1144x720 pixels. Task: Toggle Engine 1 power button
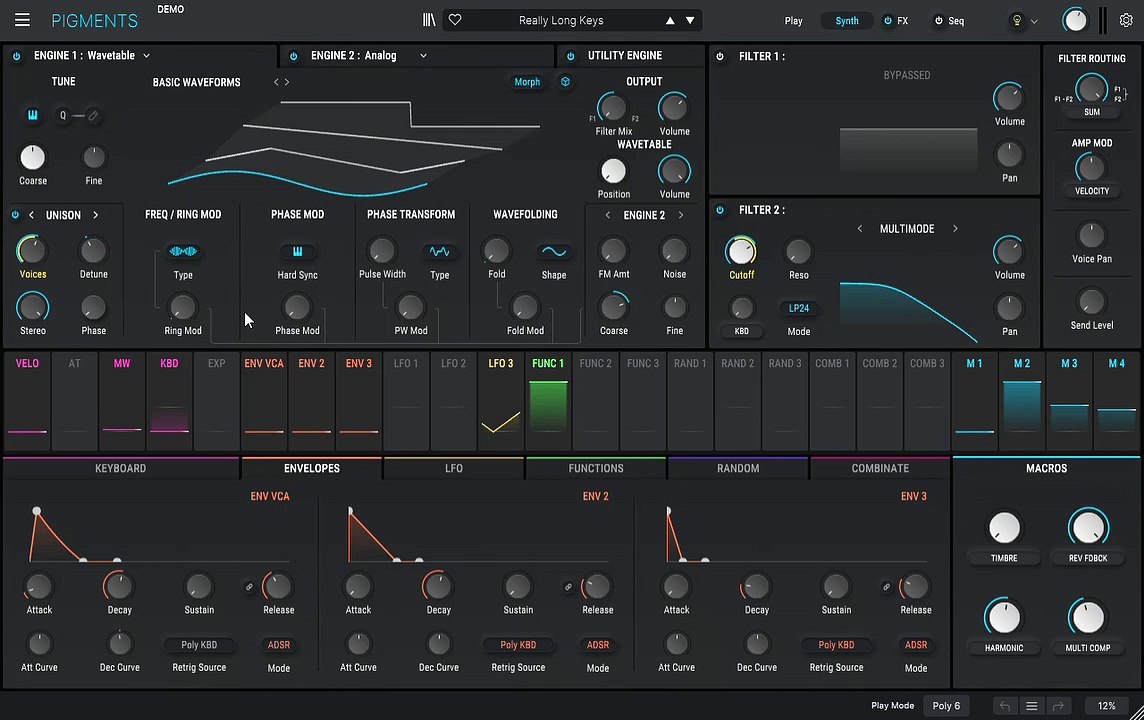(17, 56)
